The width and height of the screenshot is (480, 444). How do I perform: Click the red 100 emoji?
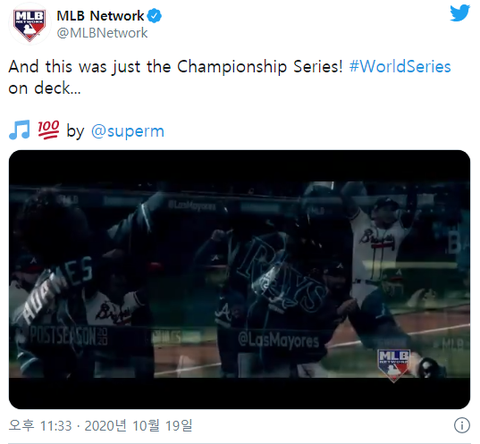(x=48, y=130)
